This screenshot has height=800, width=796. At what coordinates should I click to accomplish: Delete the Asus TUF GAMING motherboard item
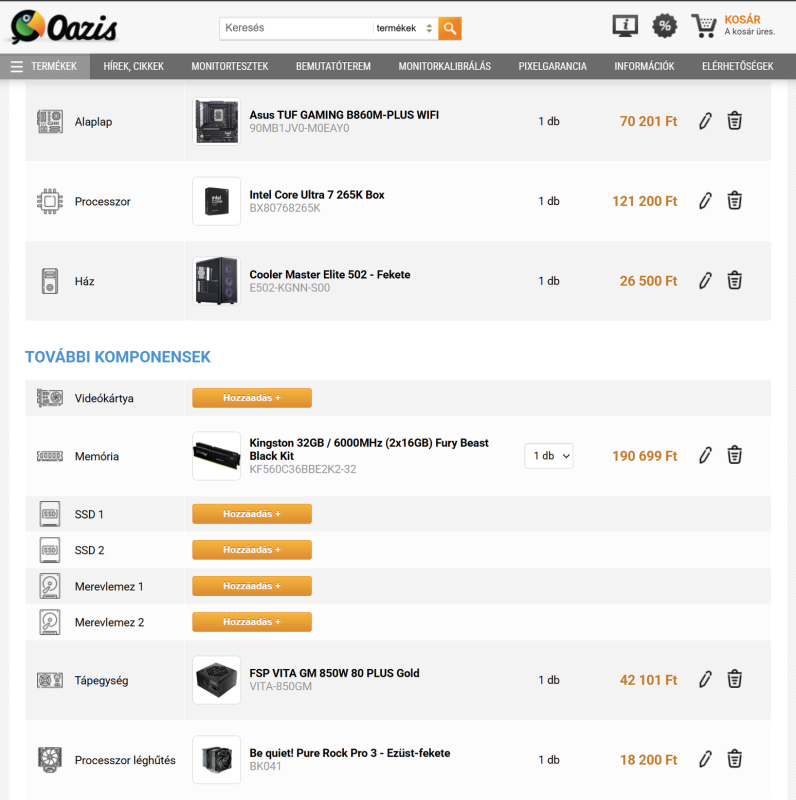[734, 121]
